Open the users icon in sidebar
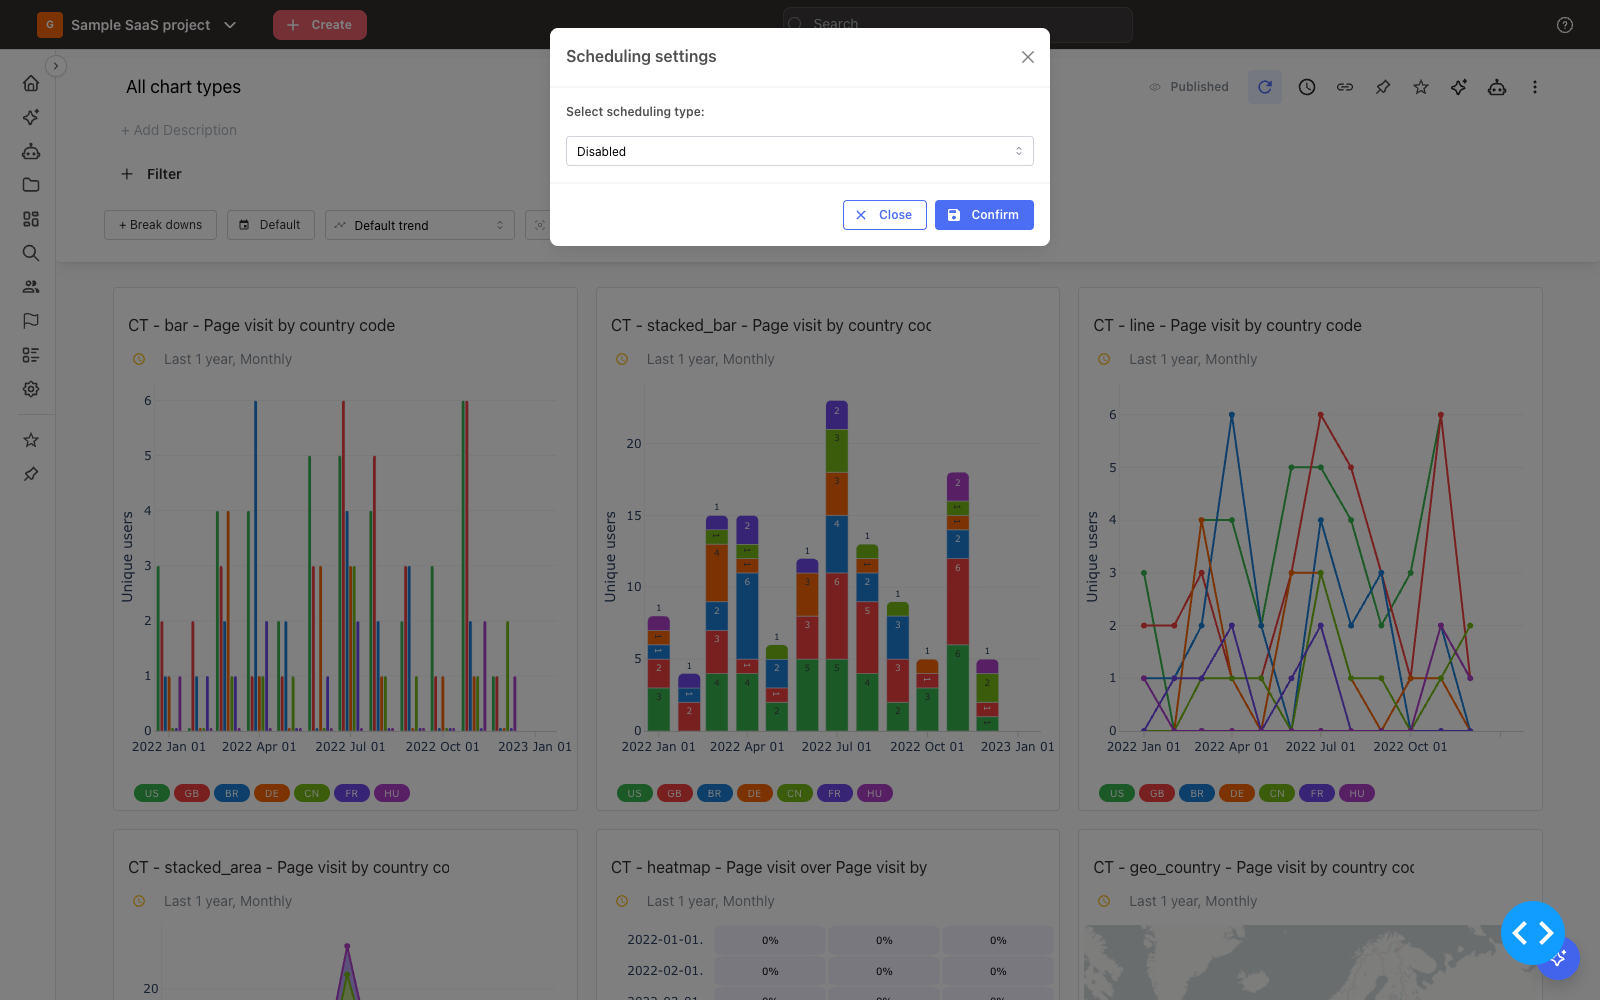1600x1000 pixels. click(31, 287)
